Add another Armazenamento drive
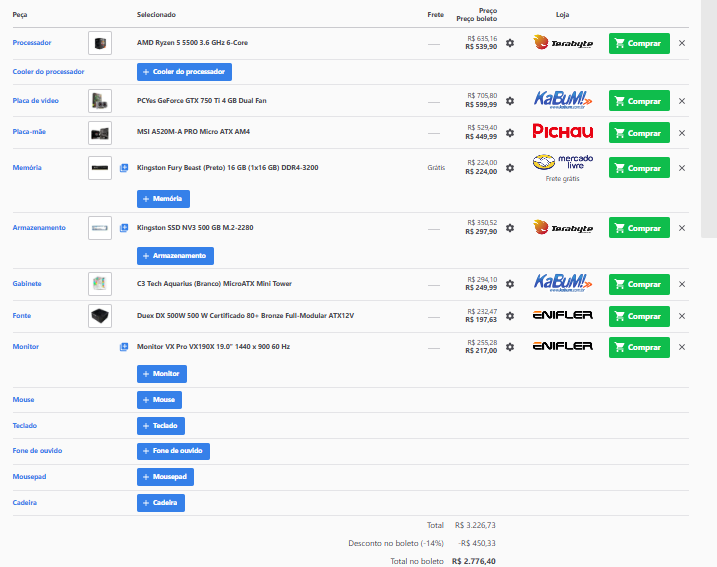Image resolution: width=717 pixels, height=567 pixels. tap(175, 256)
